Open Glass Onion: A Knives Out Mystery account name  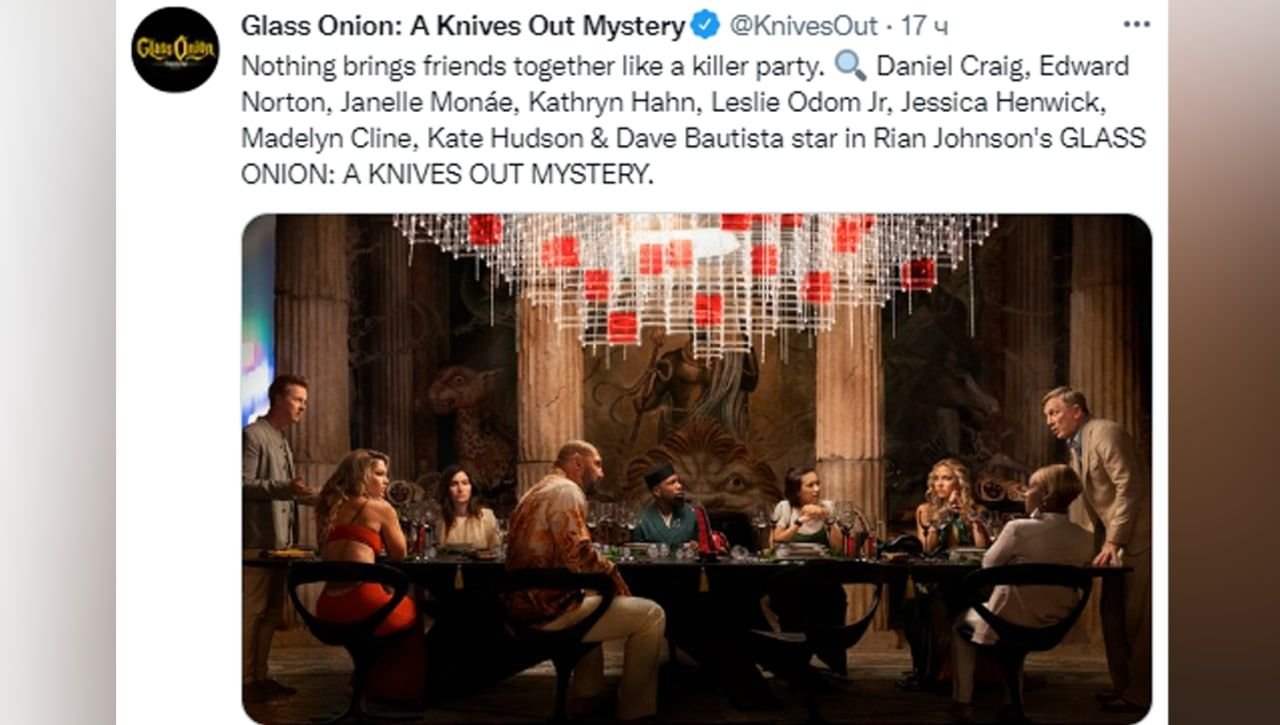(x=463, y=26)
